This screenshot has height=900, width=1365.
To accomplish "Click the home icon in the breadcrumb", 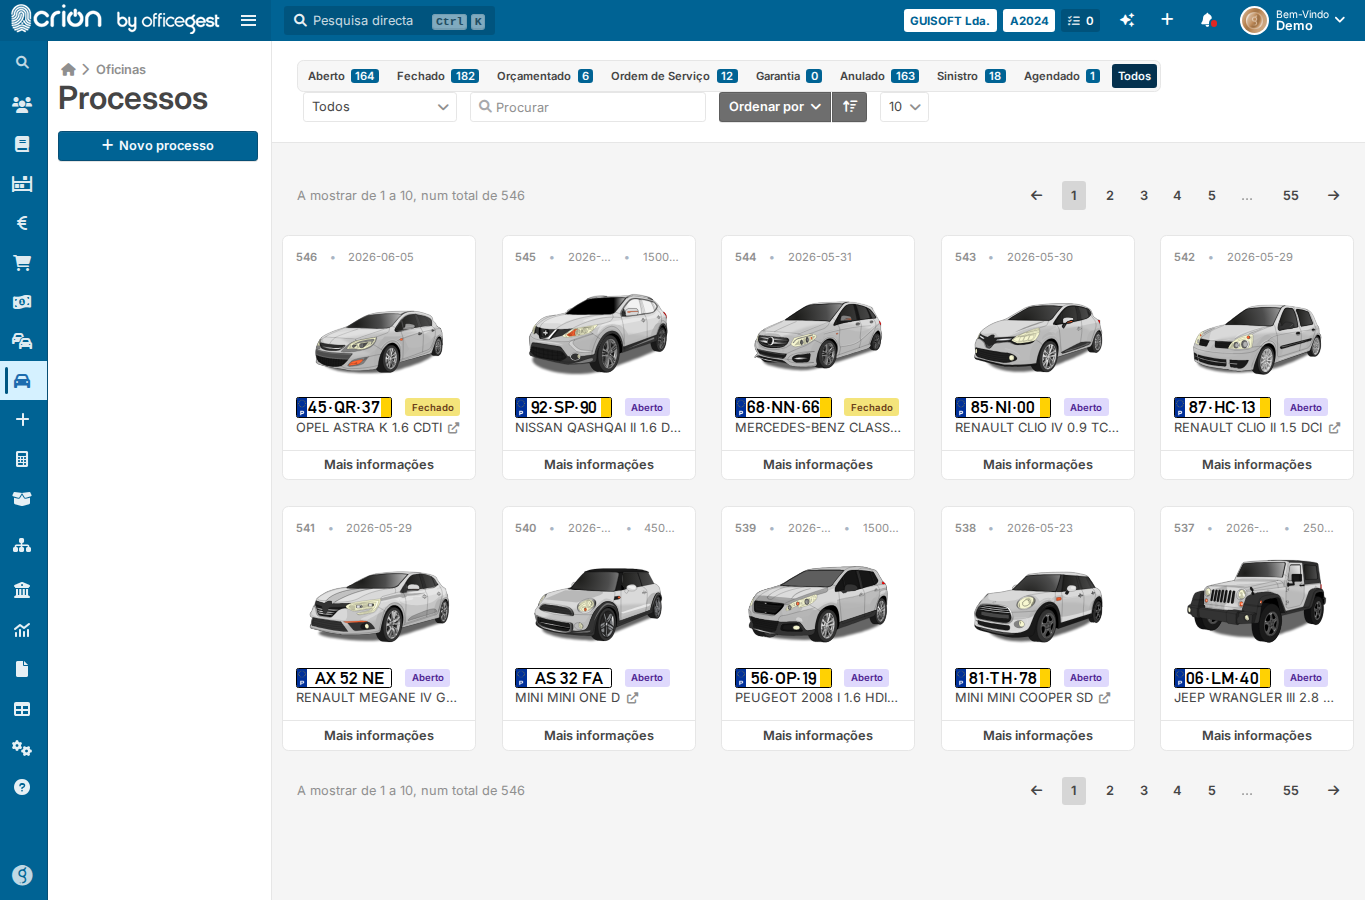I will click(68, 69).
